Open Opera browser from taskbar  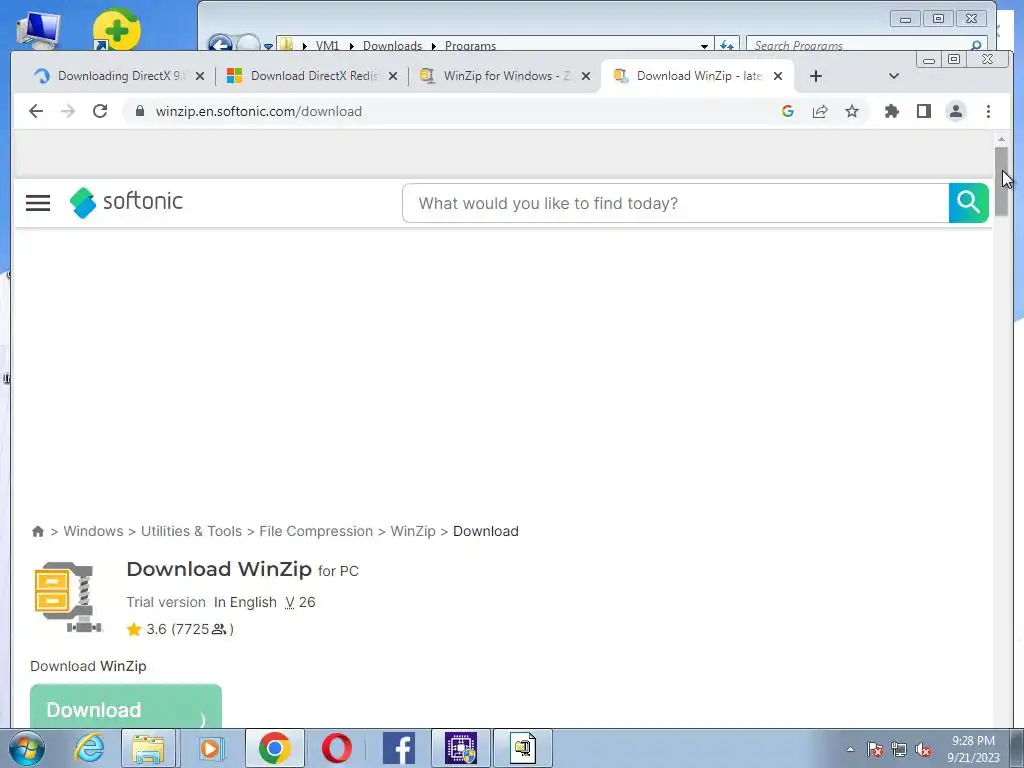336,748
